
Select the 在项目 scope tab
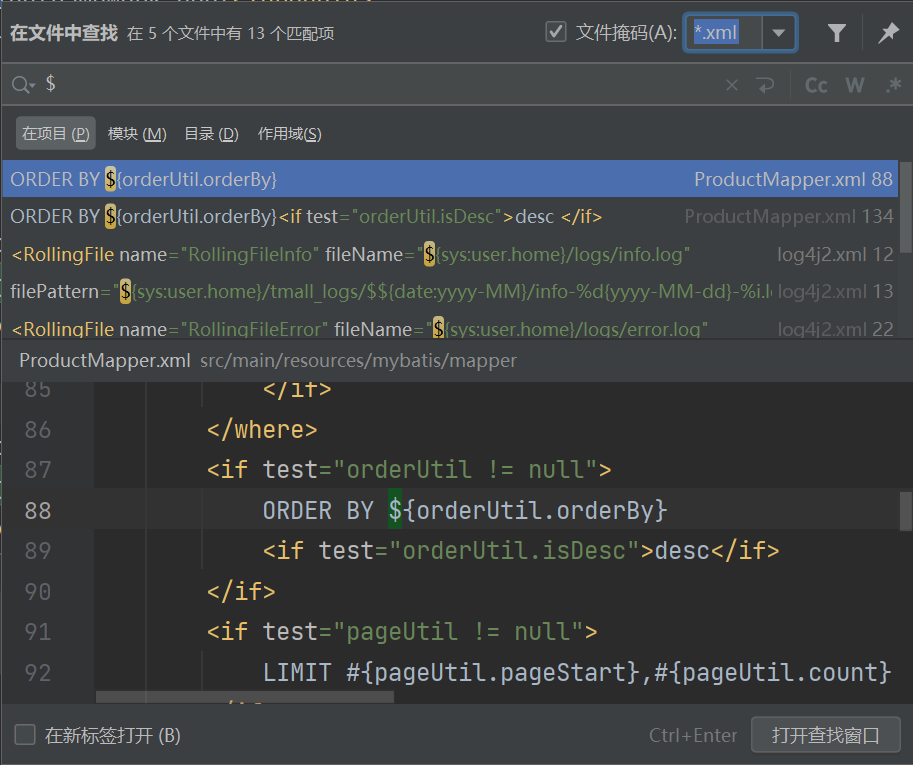[x=55, y=134]
